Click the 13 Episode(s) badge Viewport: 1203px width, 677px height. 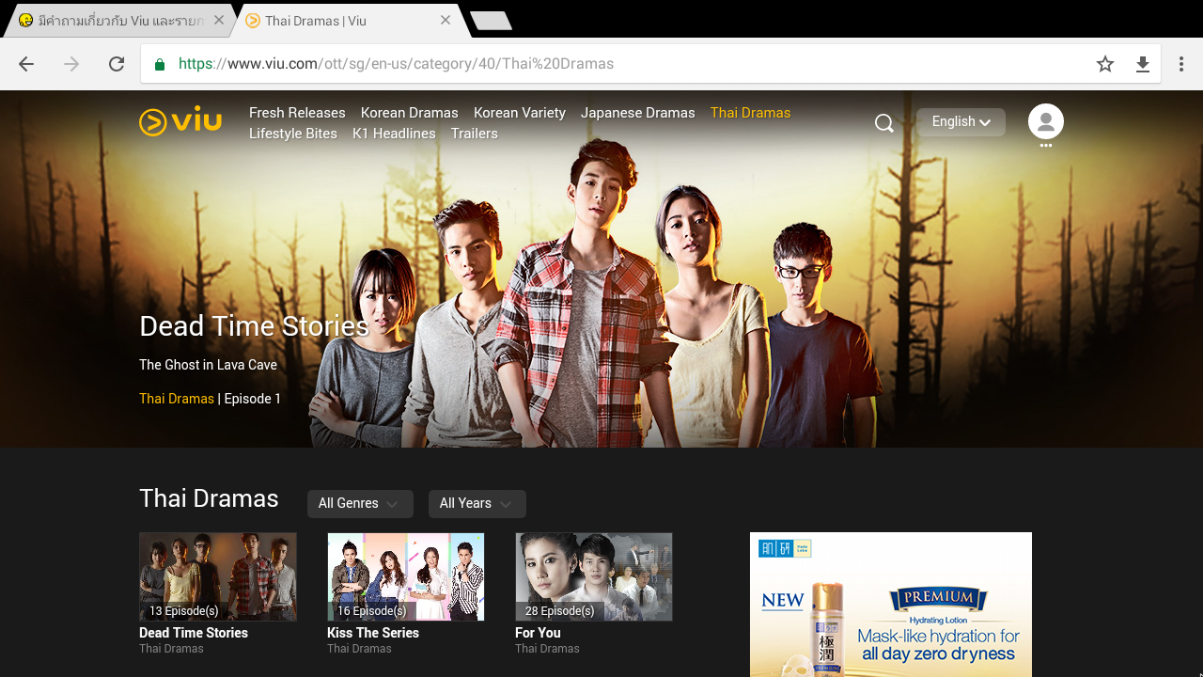184,611
